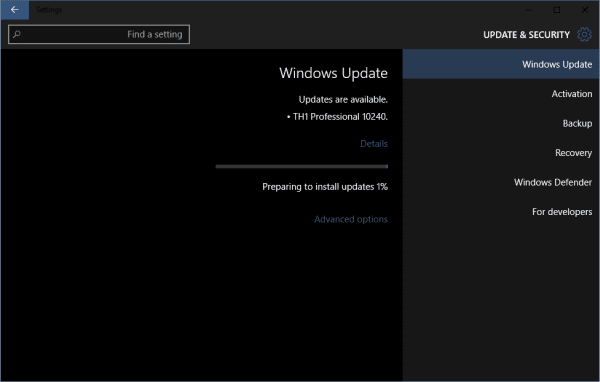This screenshot has width=600, height=382.
Task: Minimize the Settings window
Action: (529, 10)
